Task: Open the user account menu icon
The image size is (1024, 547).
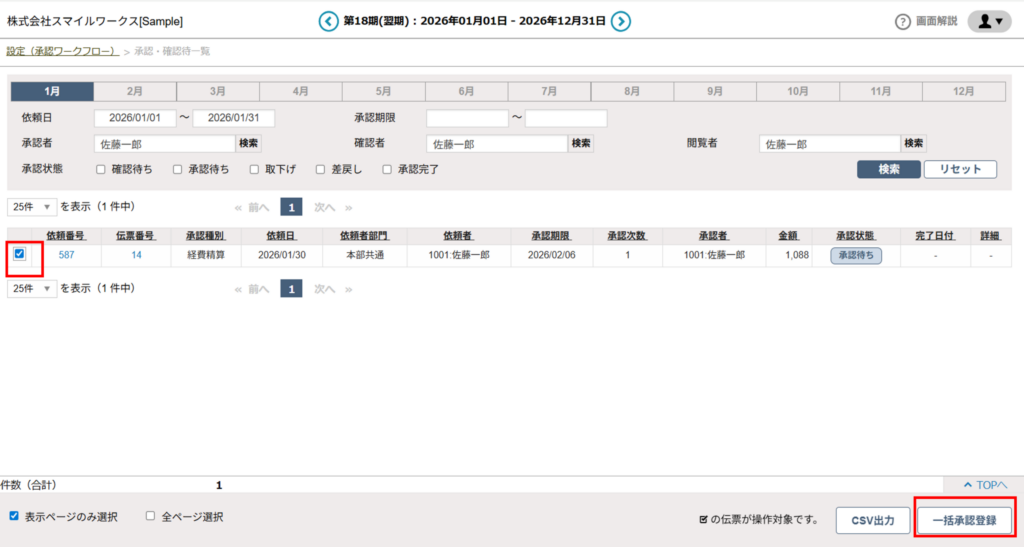Action: [990, 22]
